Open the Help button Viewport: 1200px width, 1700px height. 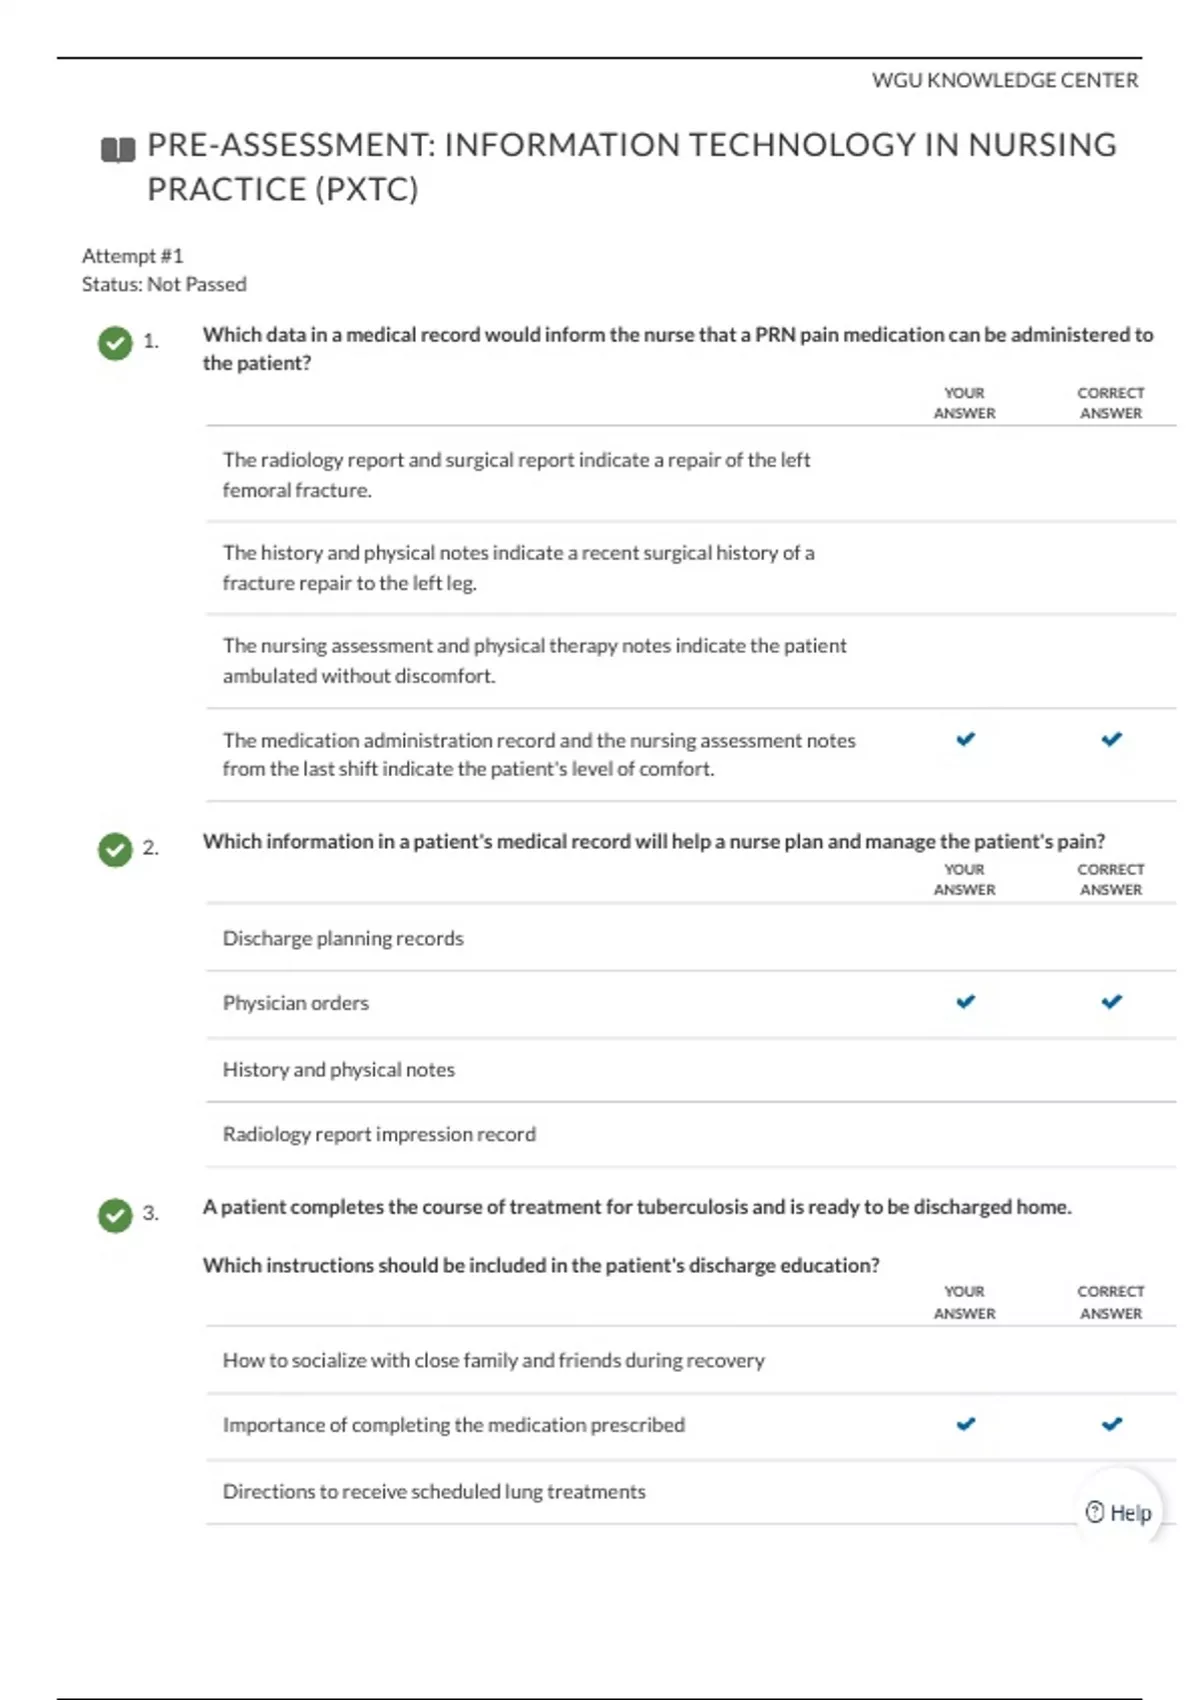click(1120, 1512)
